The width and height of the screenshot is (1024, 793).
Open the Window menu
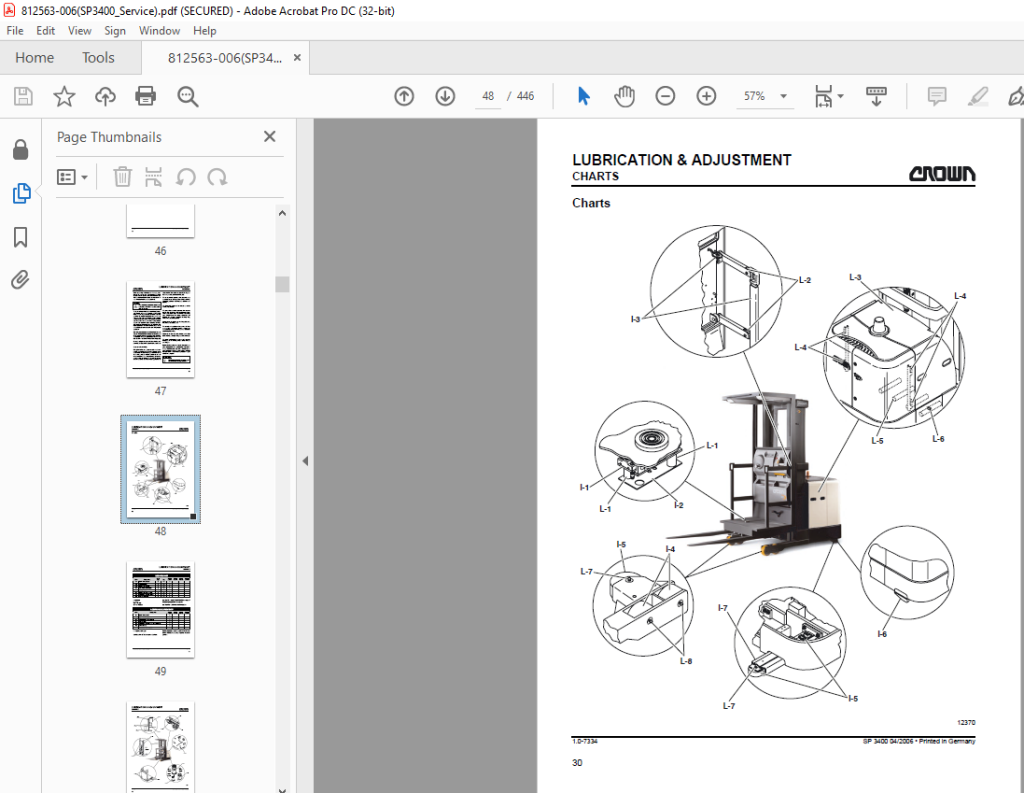(x=159, y=31)
